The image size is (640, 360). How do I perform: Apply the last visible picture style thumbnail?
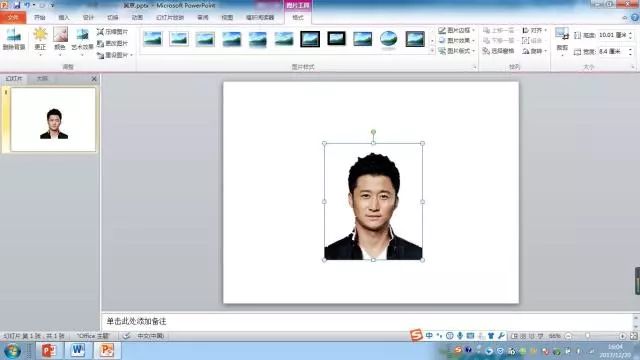(x=415, y=39)
